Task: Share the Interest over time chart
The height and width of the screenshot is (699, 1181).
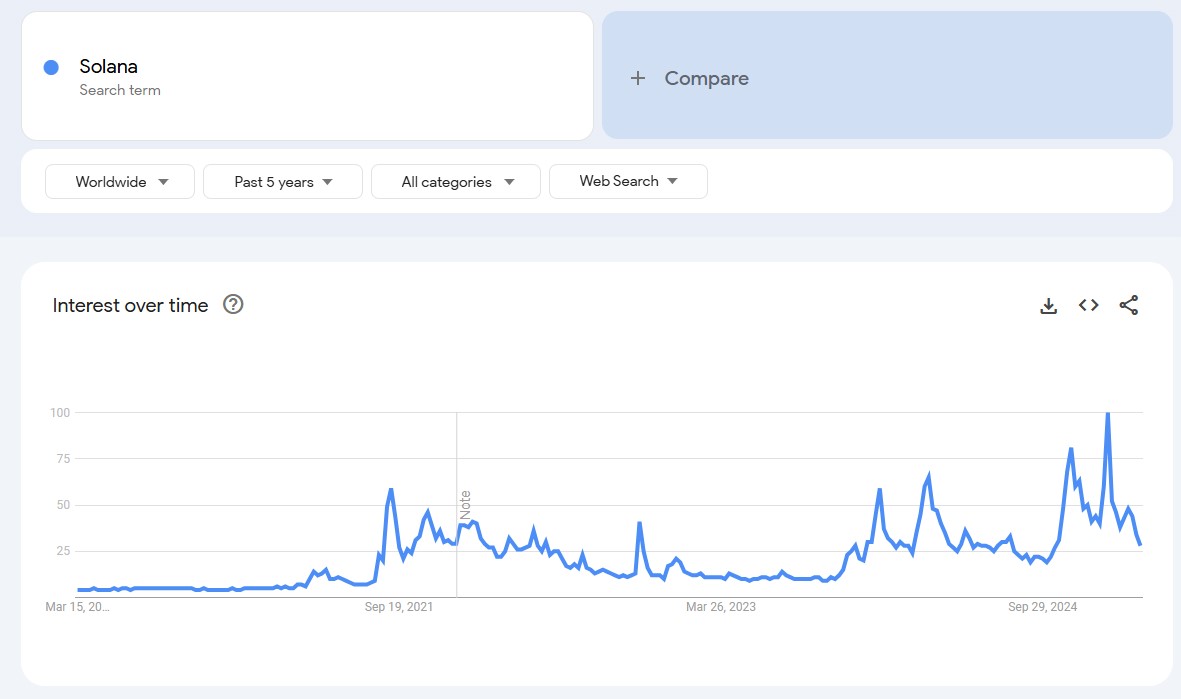Action: (x=1129, y=306)
